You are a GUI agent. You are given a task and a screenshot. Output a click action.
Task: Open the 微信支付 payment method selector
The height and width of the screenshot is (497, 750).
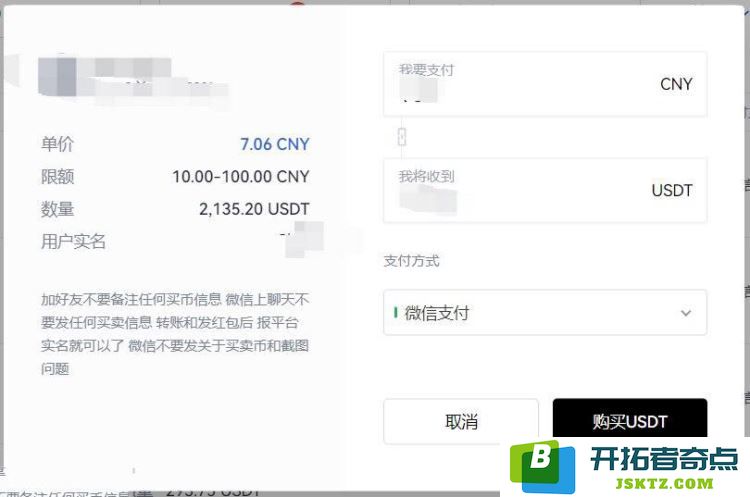(545, 312)
